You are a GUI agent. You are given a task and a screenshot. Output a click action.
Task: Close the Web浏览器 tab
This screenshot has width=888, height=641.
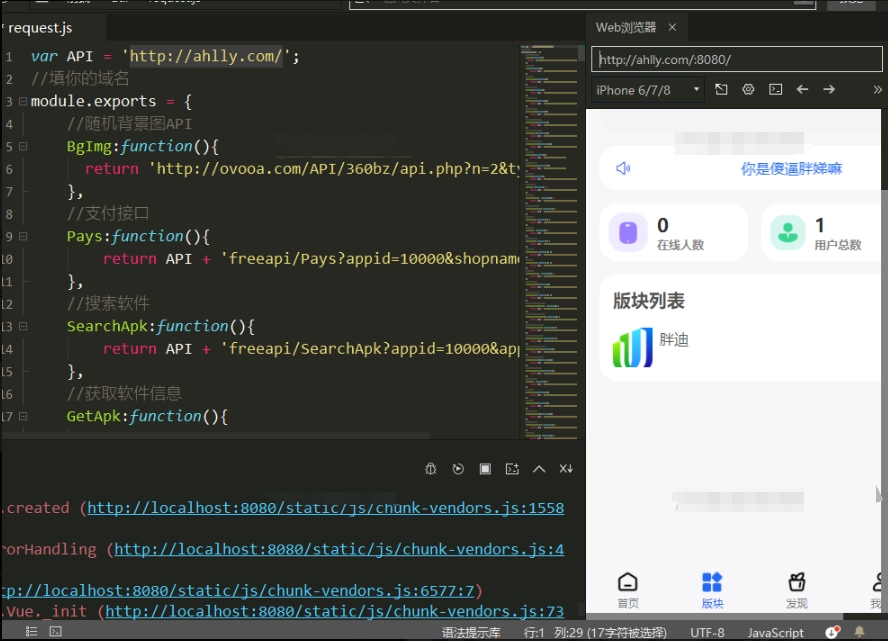pos(672,27)
